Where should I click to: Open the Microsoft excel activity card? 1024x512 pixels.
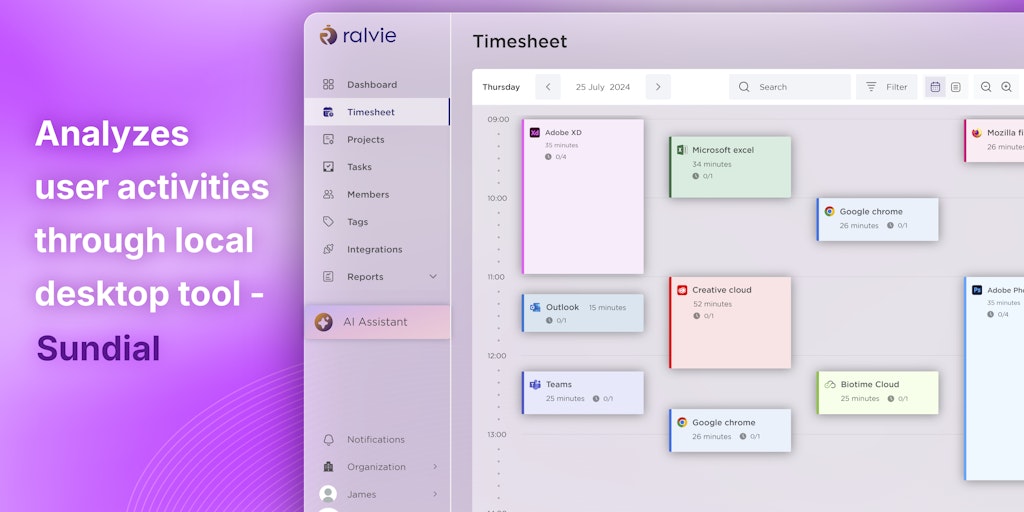(730, 167)
